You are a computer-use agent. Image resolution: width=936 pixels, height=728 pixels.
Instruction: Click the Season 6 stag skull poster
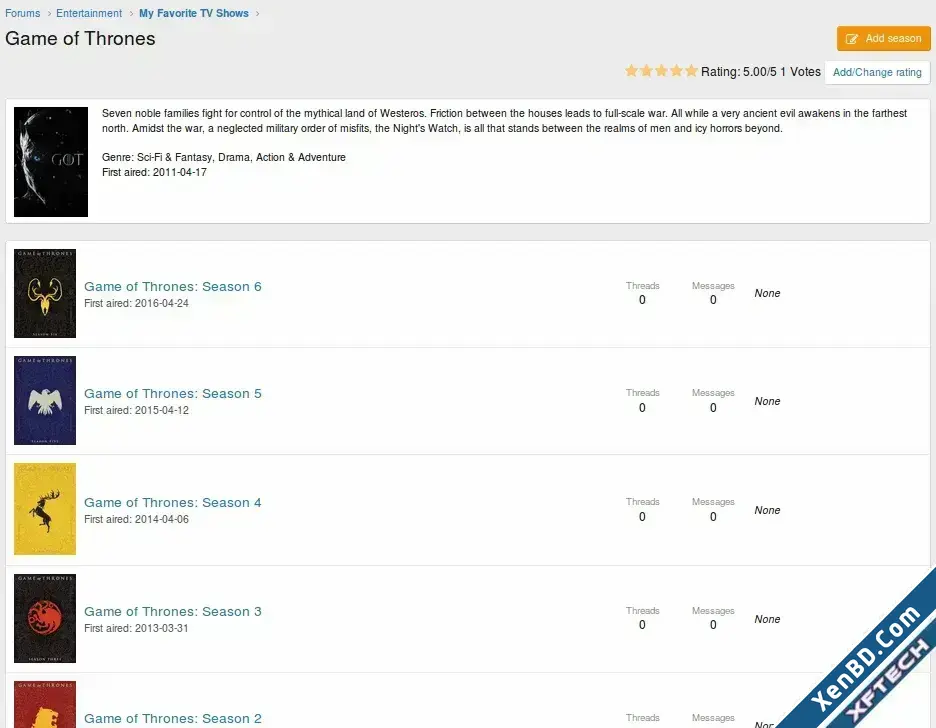[45, 293]
